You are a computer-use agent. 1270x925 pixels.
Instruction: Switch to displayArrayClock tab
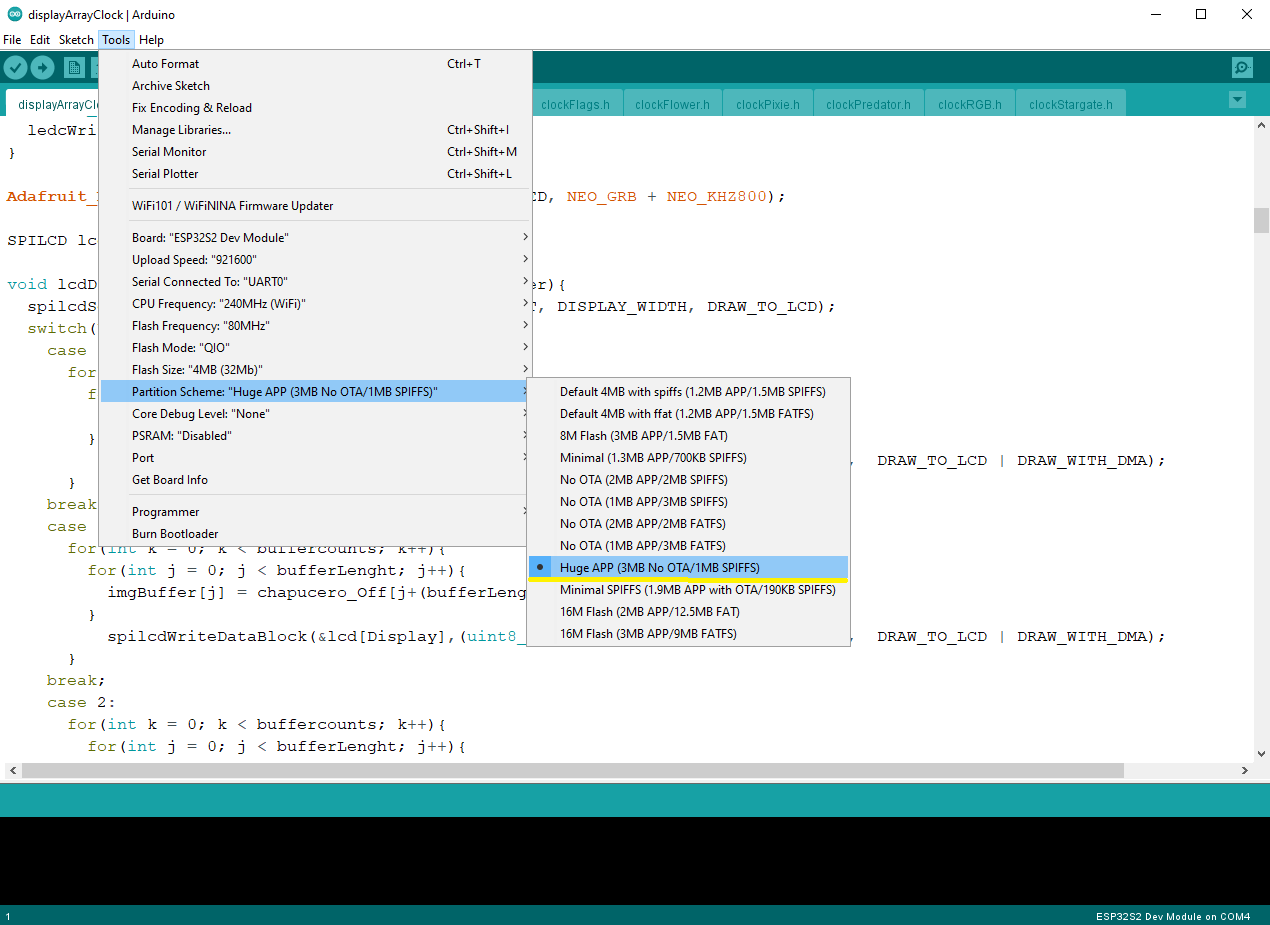click(53, 104)
